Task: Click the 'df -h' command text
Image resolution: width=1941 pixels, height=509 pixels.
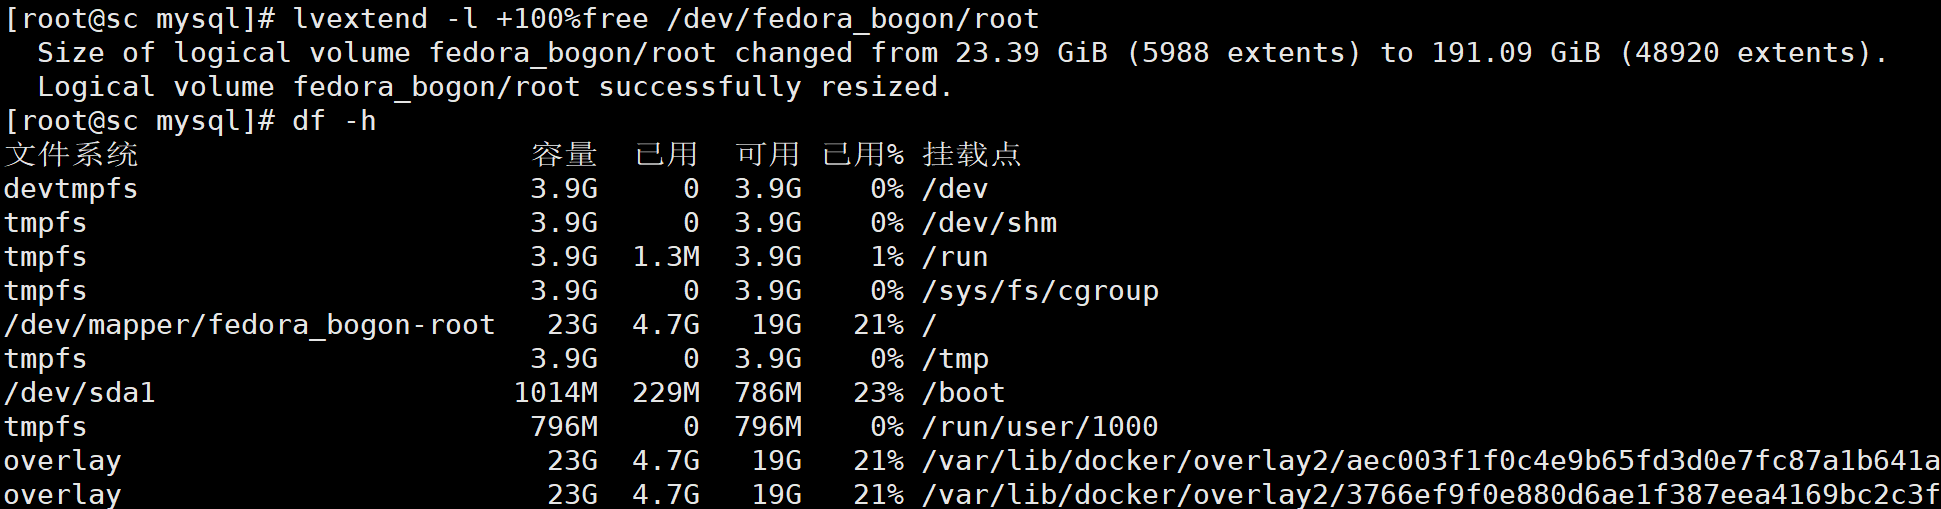Action: pyautogui.click(x=334, y=121)
